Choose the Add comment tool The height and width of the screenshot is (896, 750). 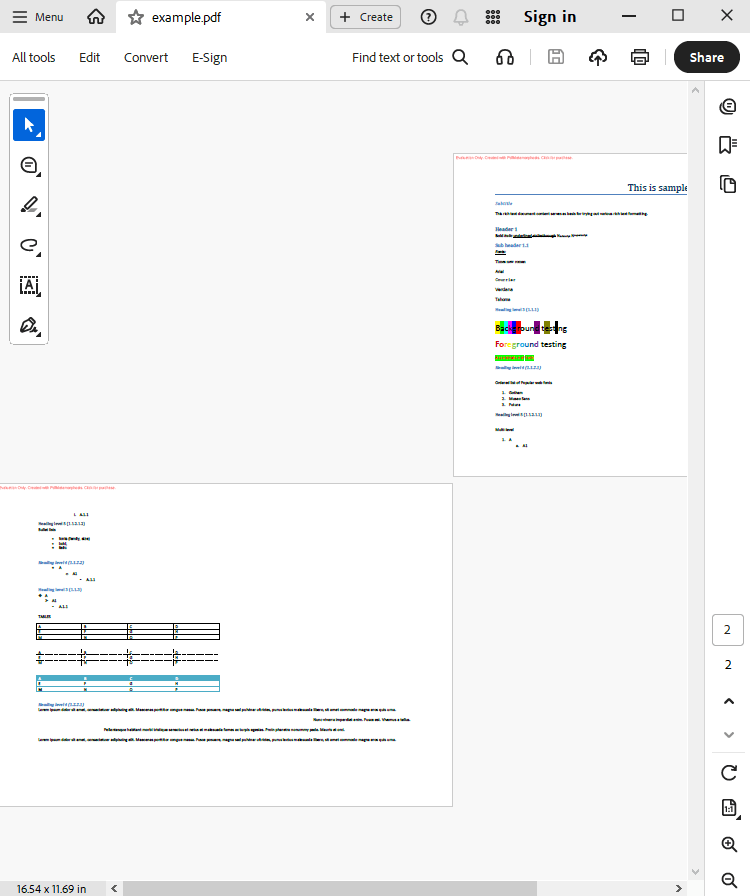pos(29,166)
